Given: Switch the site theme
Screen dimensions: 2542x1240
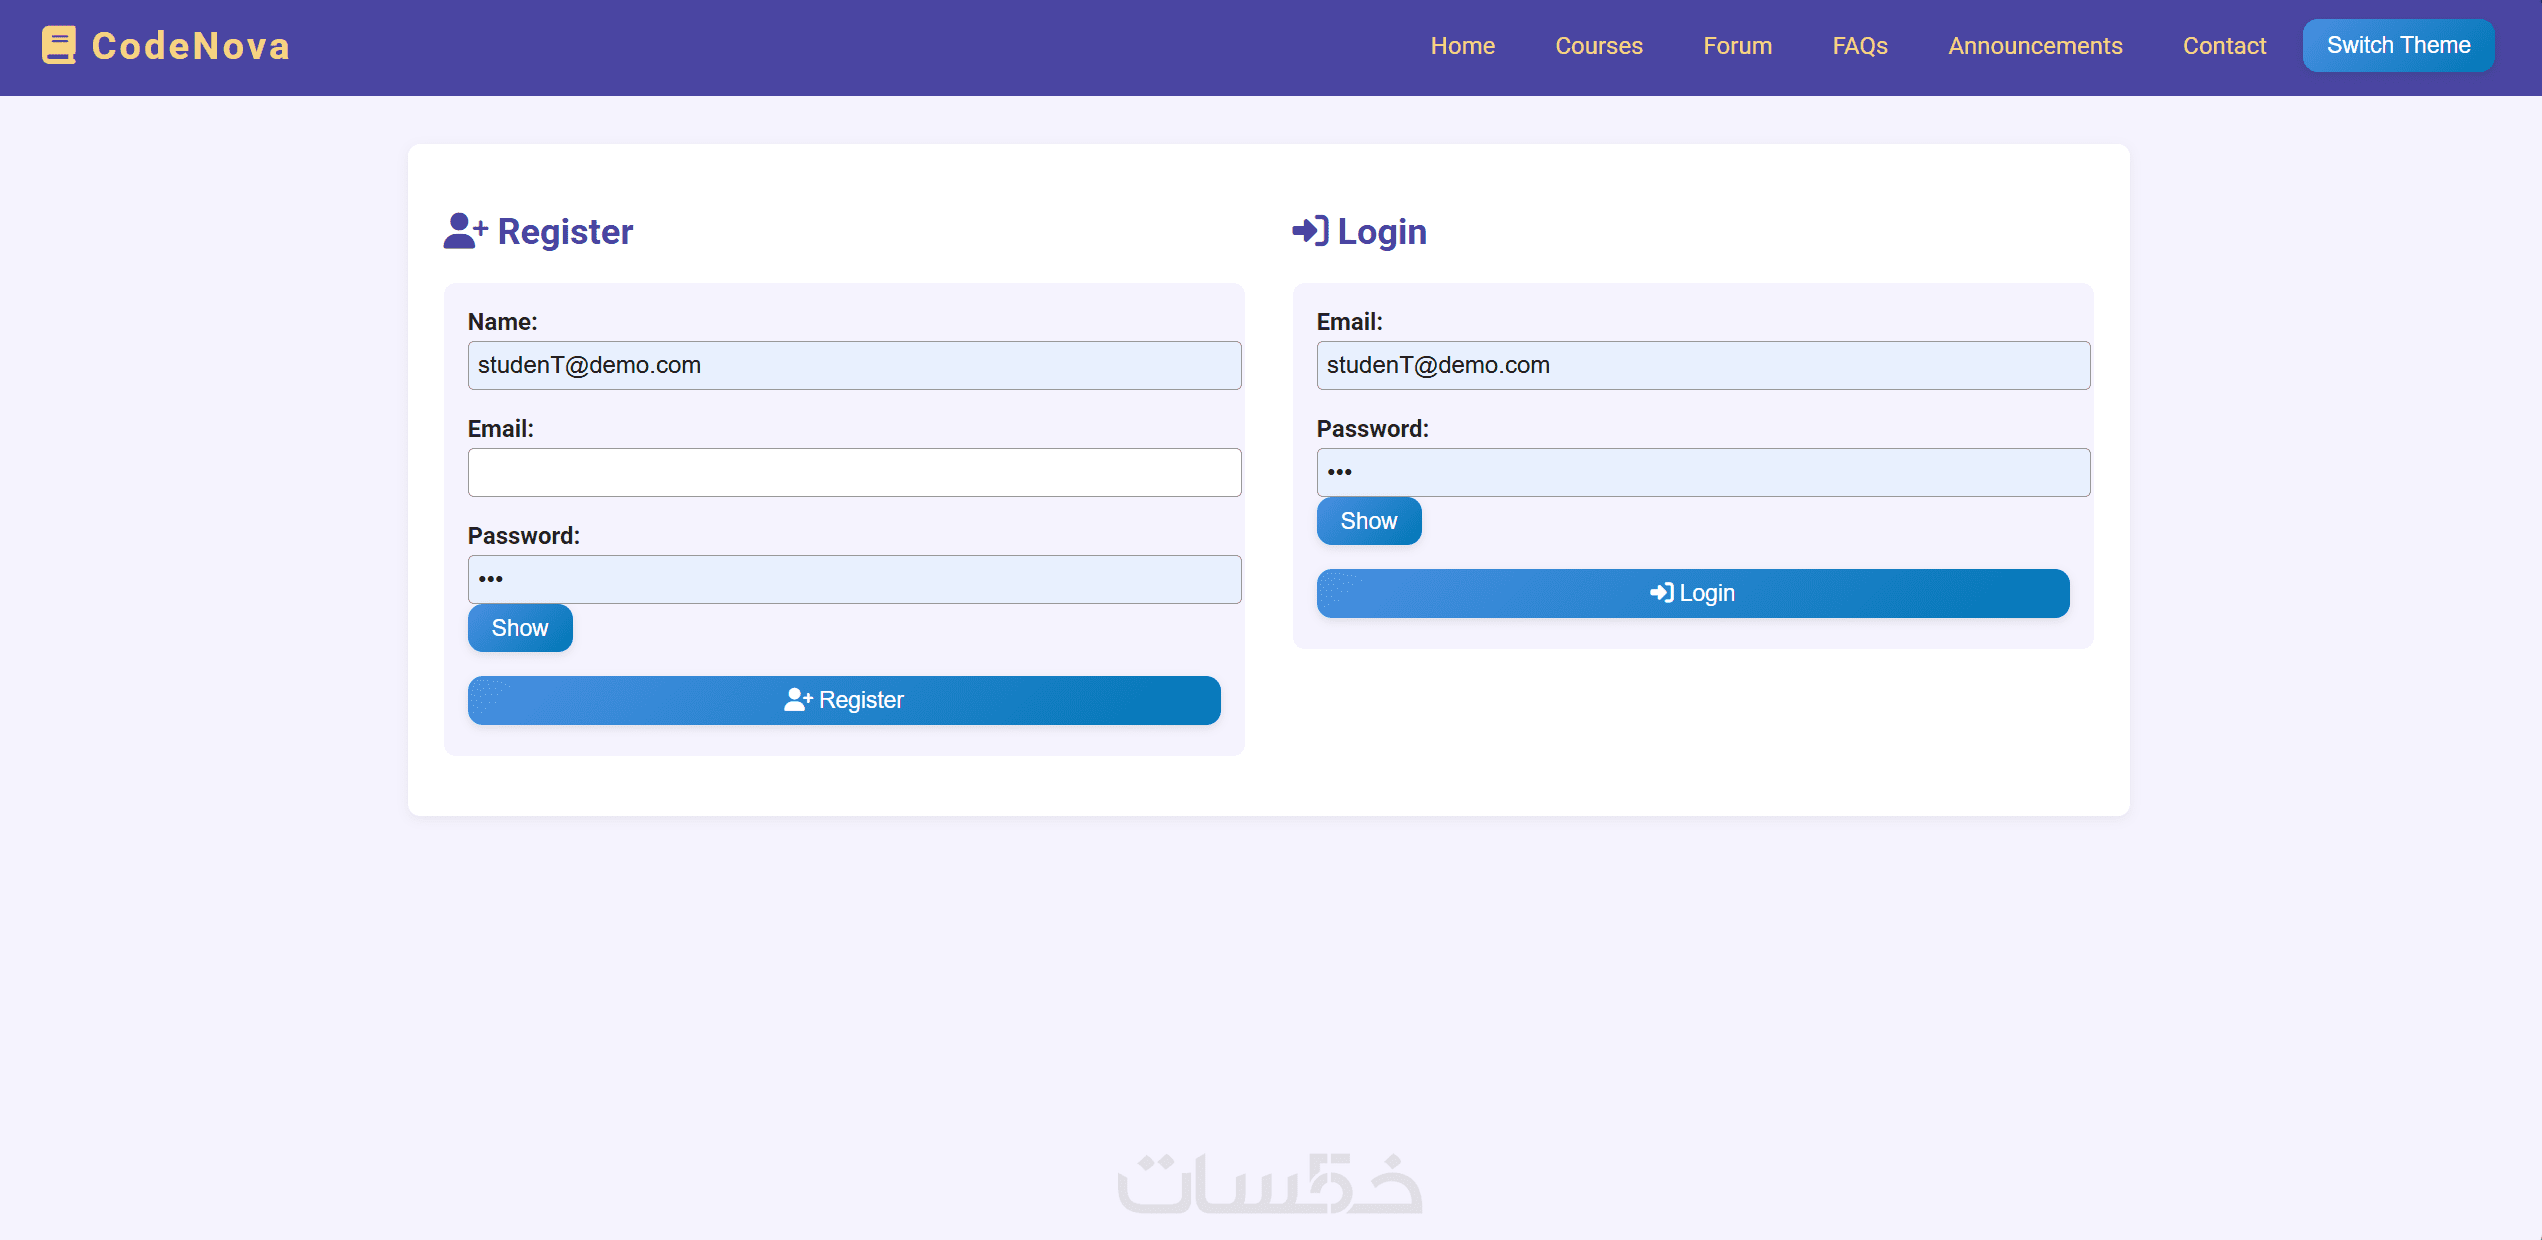Looking at the screenshot, I should [2397, 45].
